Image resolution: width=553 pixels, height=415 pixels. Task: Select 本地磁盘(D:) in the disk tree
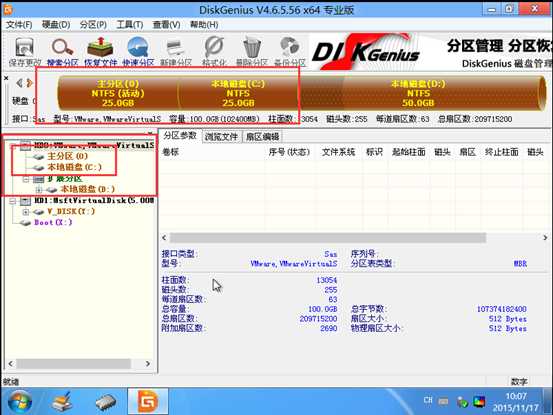pyautogui.click(x=87, y=189)
